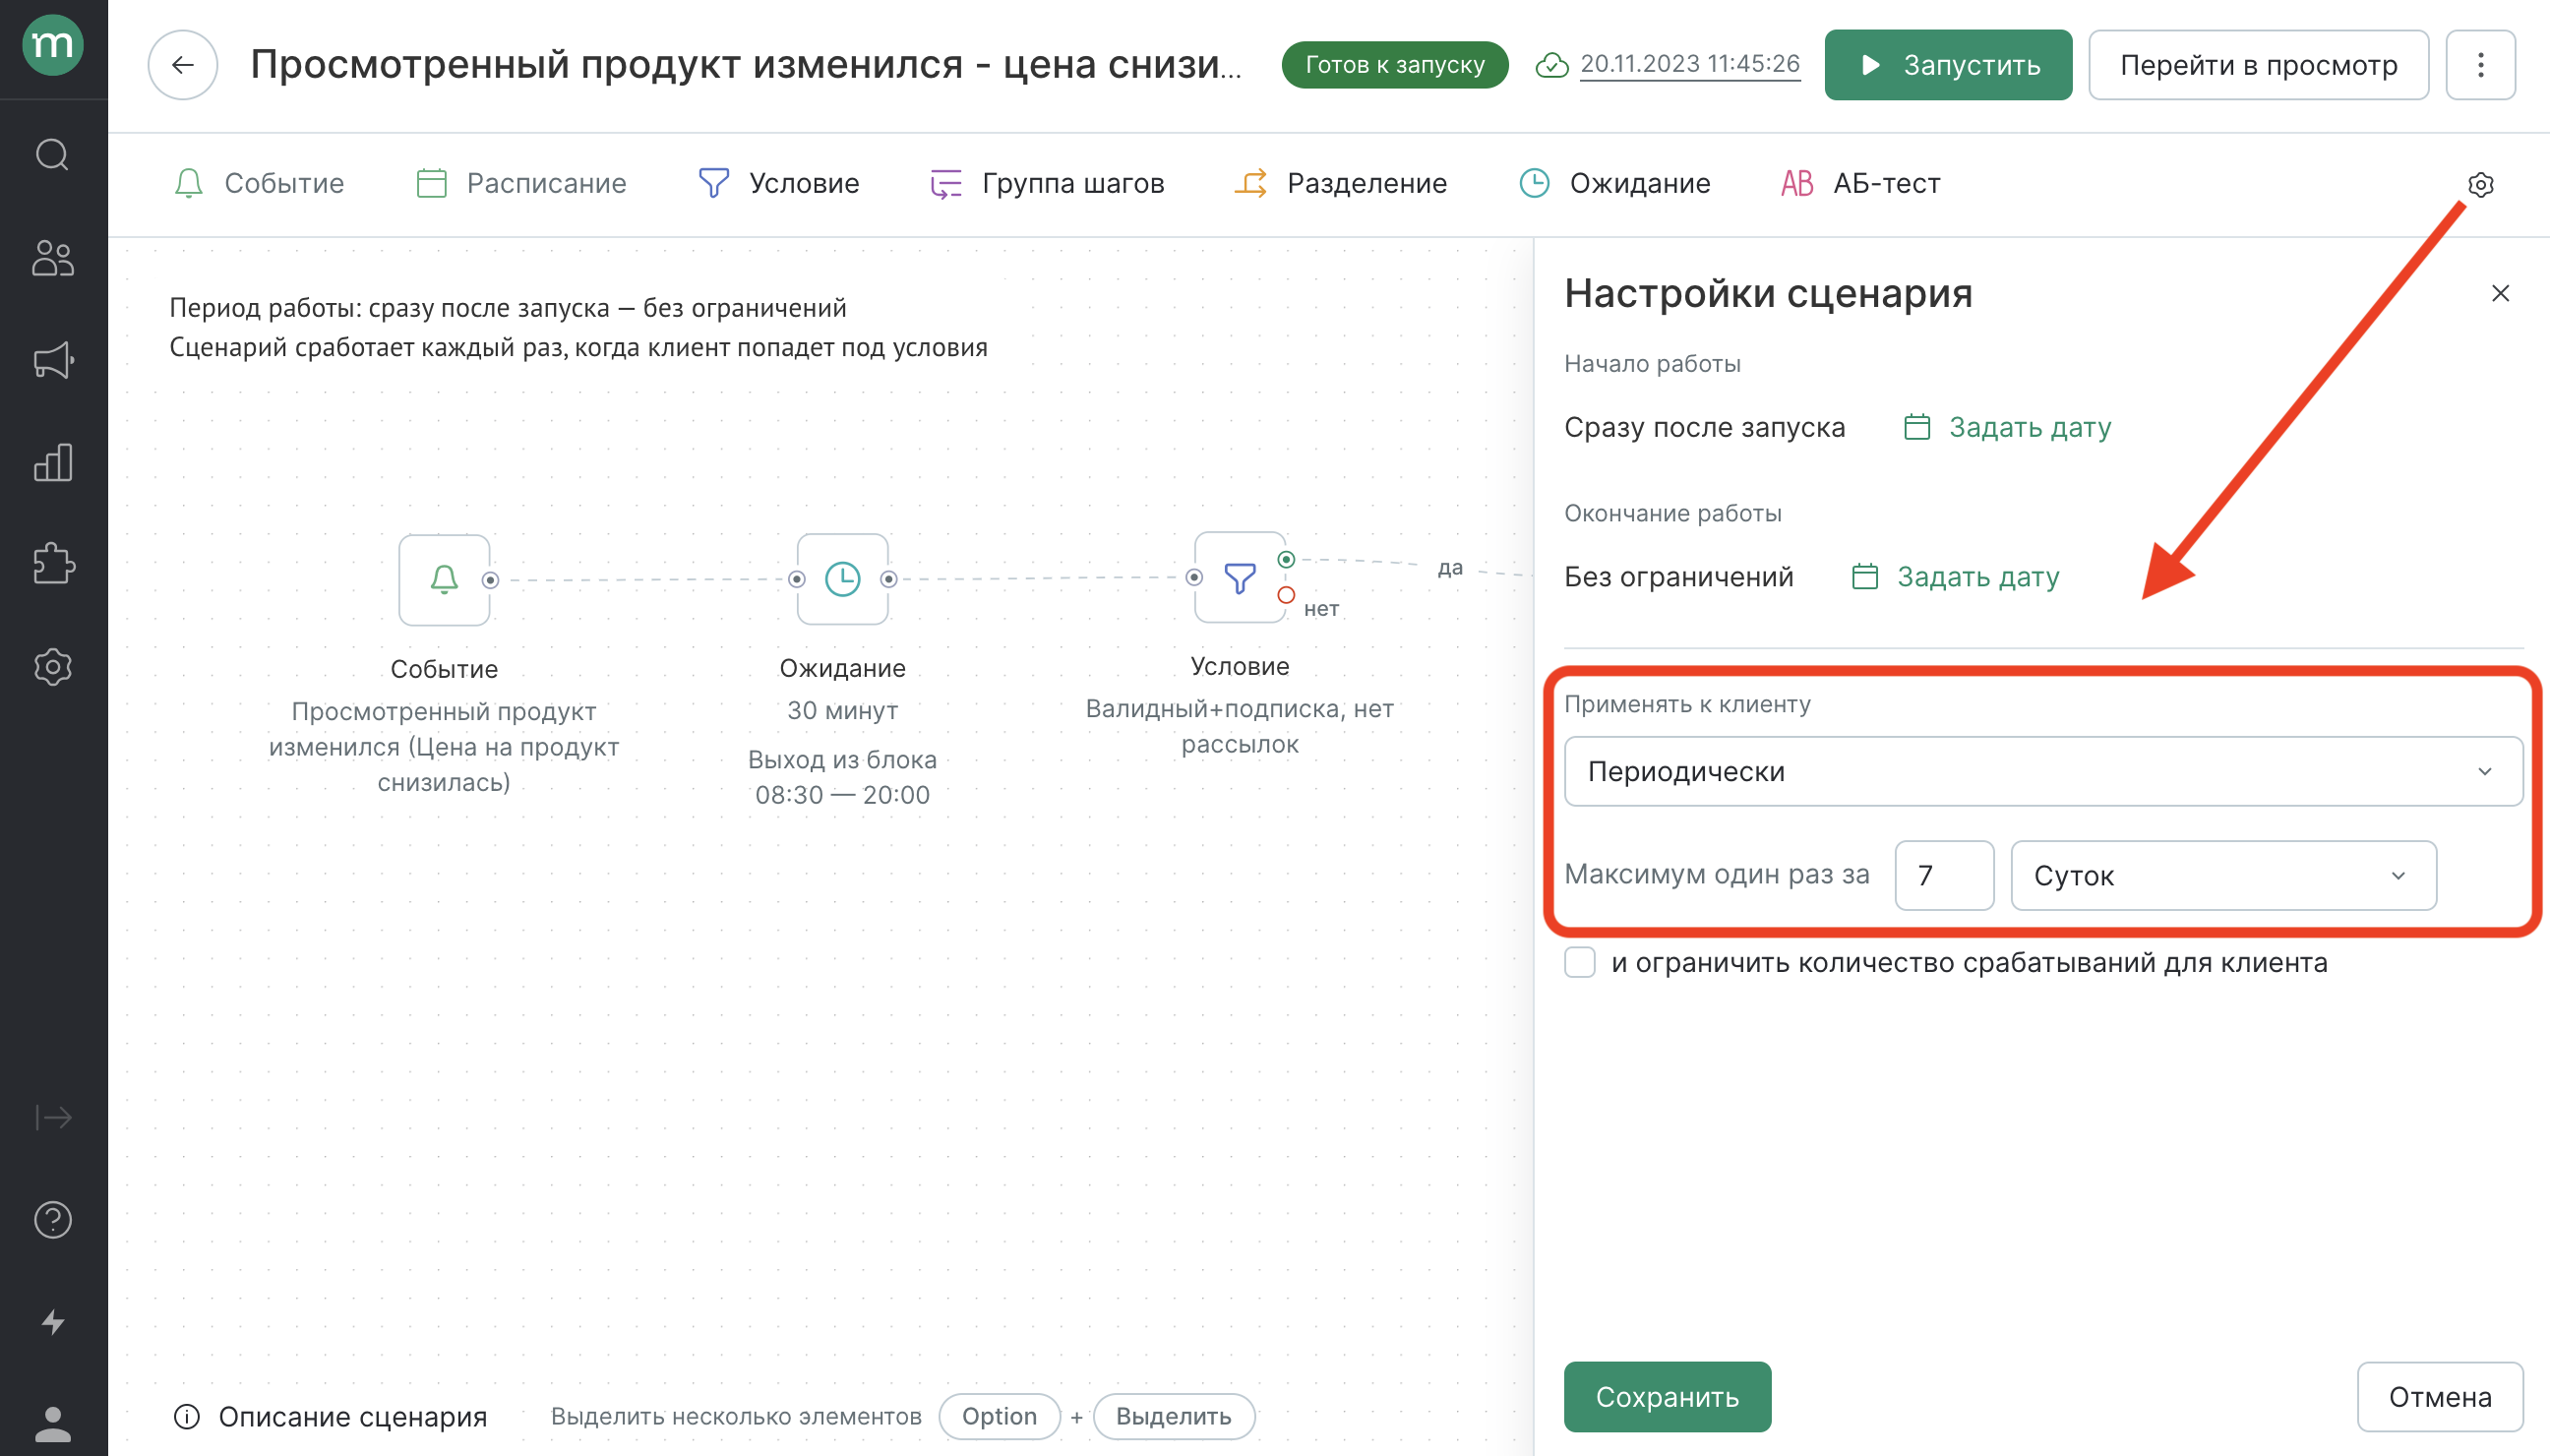
Task: Select the Waiting clock node on the canvas
Action: click(x=842, y=579)
